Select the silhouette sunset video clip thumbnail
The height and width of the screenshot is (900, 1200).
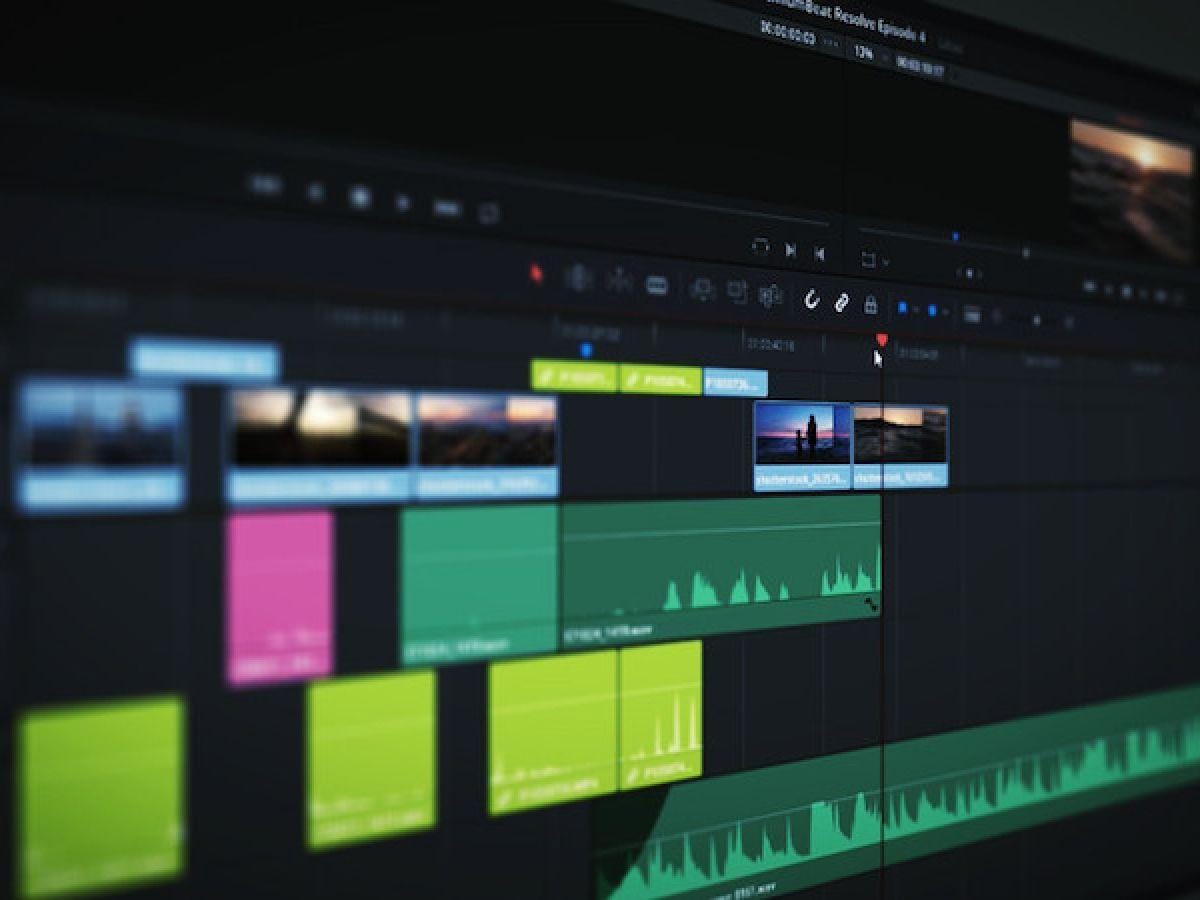click(x=802, y=435)
